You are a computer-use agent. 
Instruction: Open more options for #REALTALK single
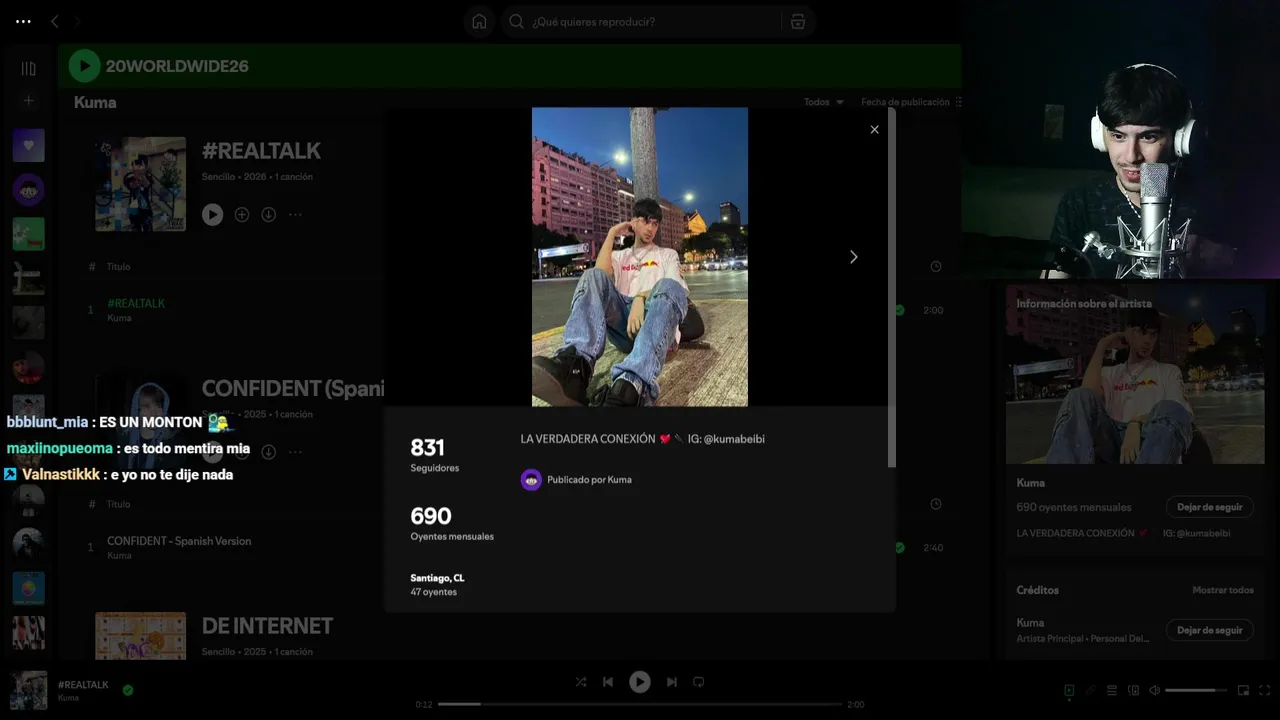pyautogui.click(x=295, y=214)
